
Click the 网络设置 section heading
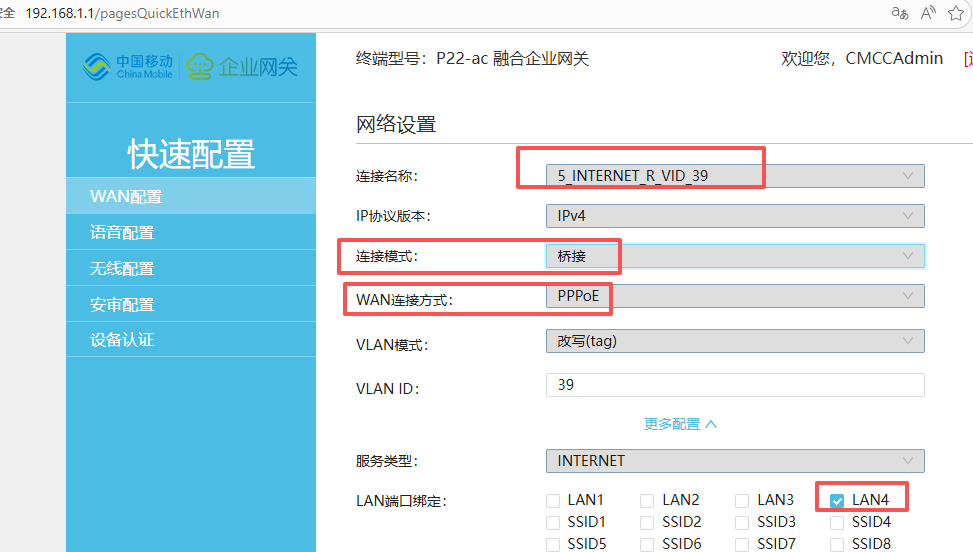396,125
